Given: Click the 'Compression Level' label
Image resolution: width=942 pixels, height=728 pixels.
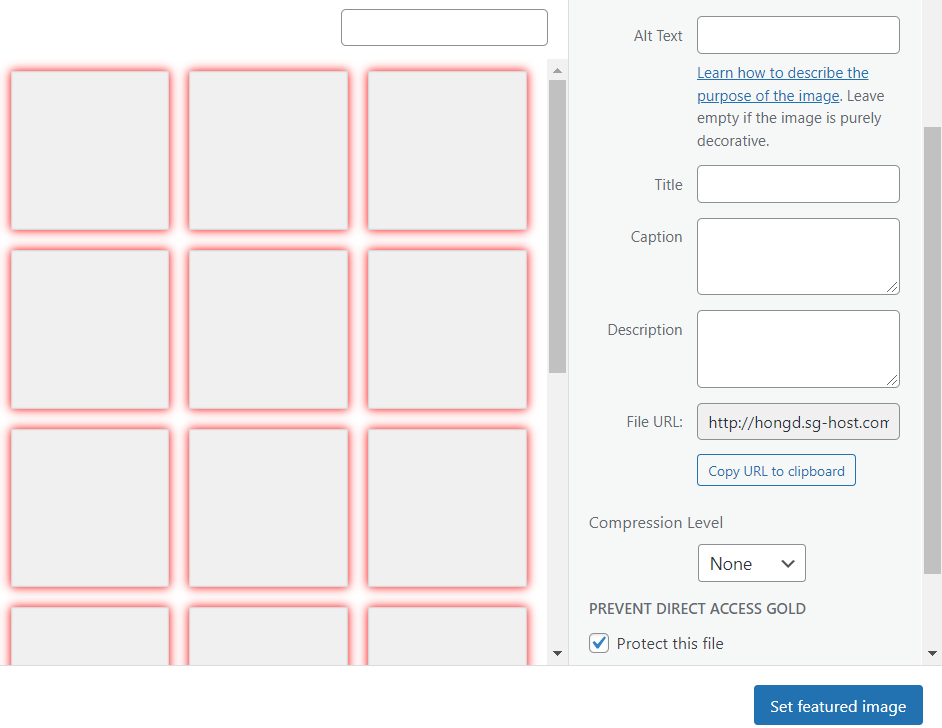Looking at the screenshot, I should point(655,523).
